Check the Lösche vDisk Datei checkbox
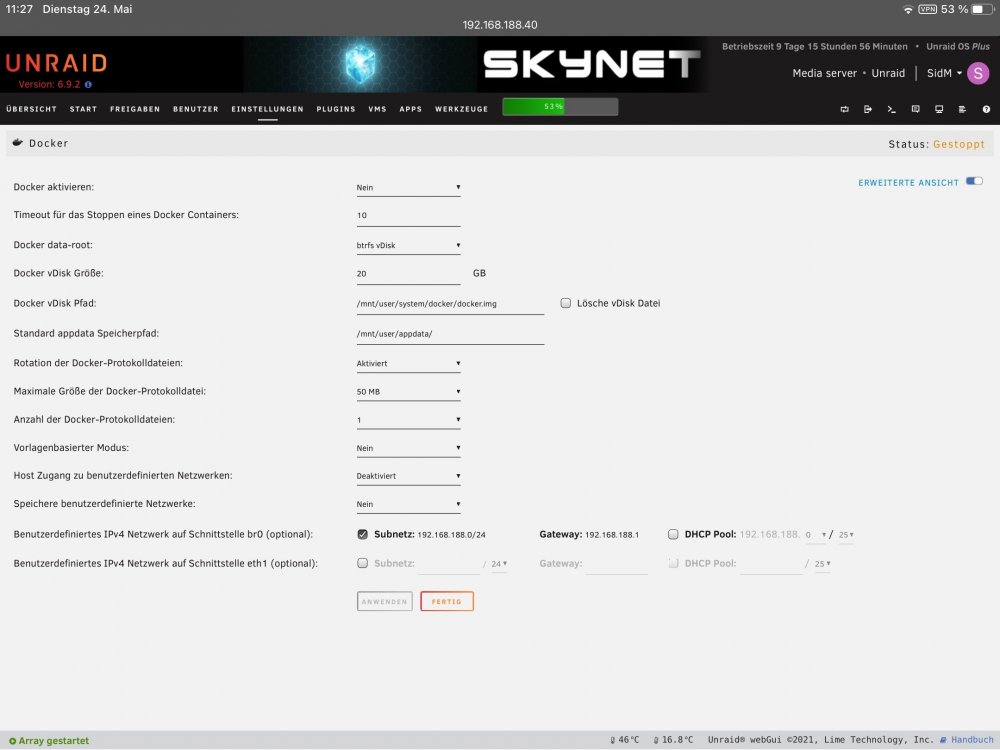Screen dimensions: 1000x750 tap(565, 303)
